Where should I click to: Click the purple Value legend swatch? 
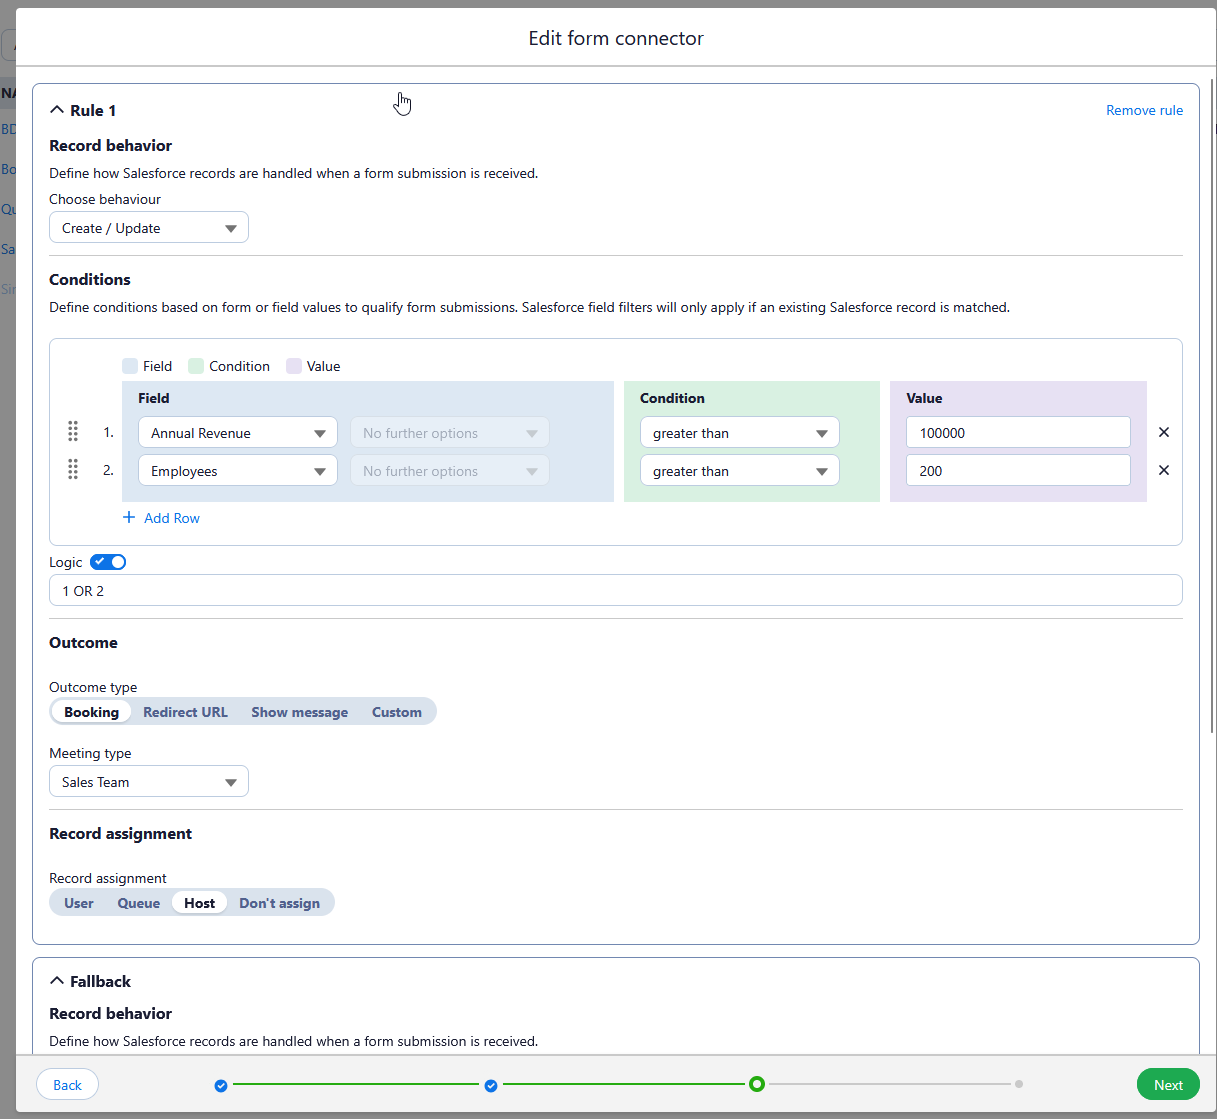294,366
